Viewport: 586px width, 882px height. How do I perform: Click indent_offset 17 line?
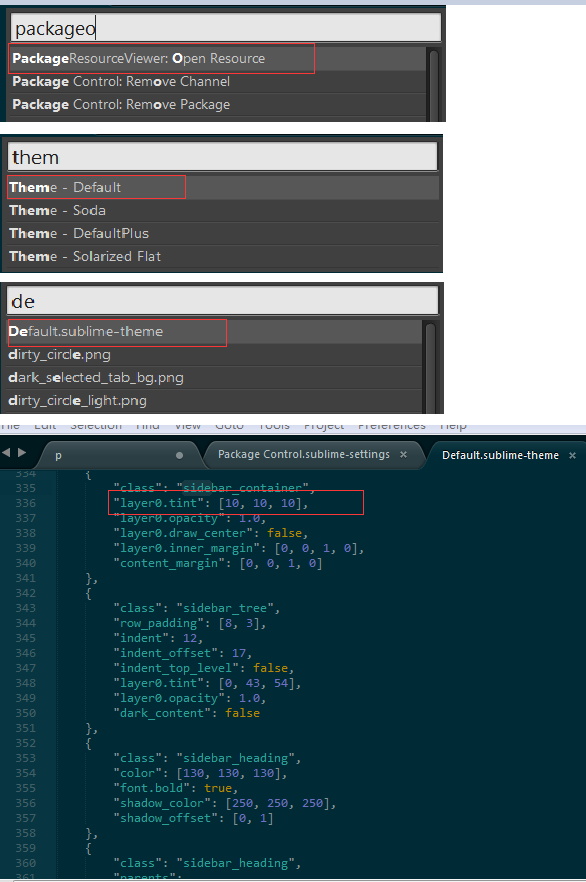183,653
